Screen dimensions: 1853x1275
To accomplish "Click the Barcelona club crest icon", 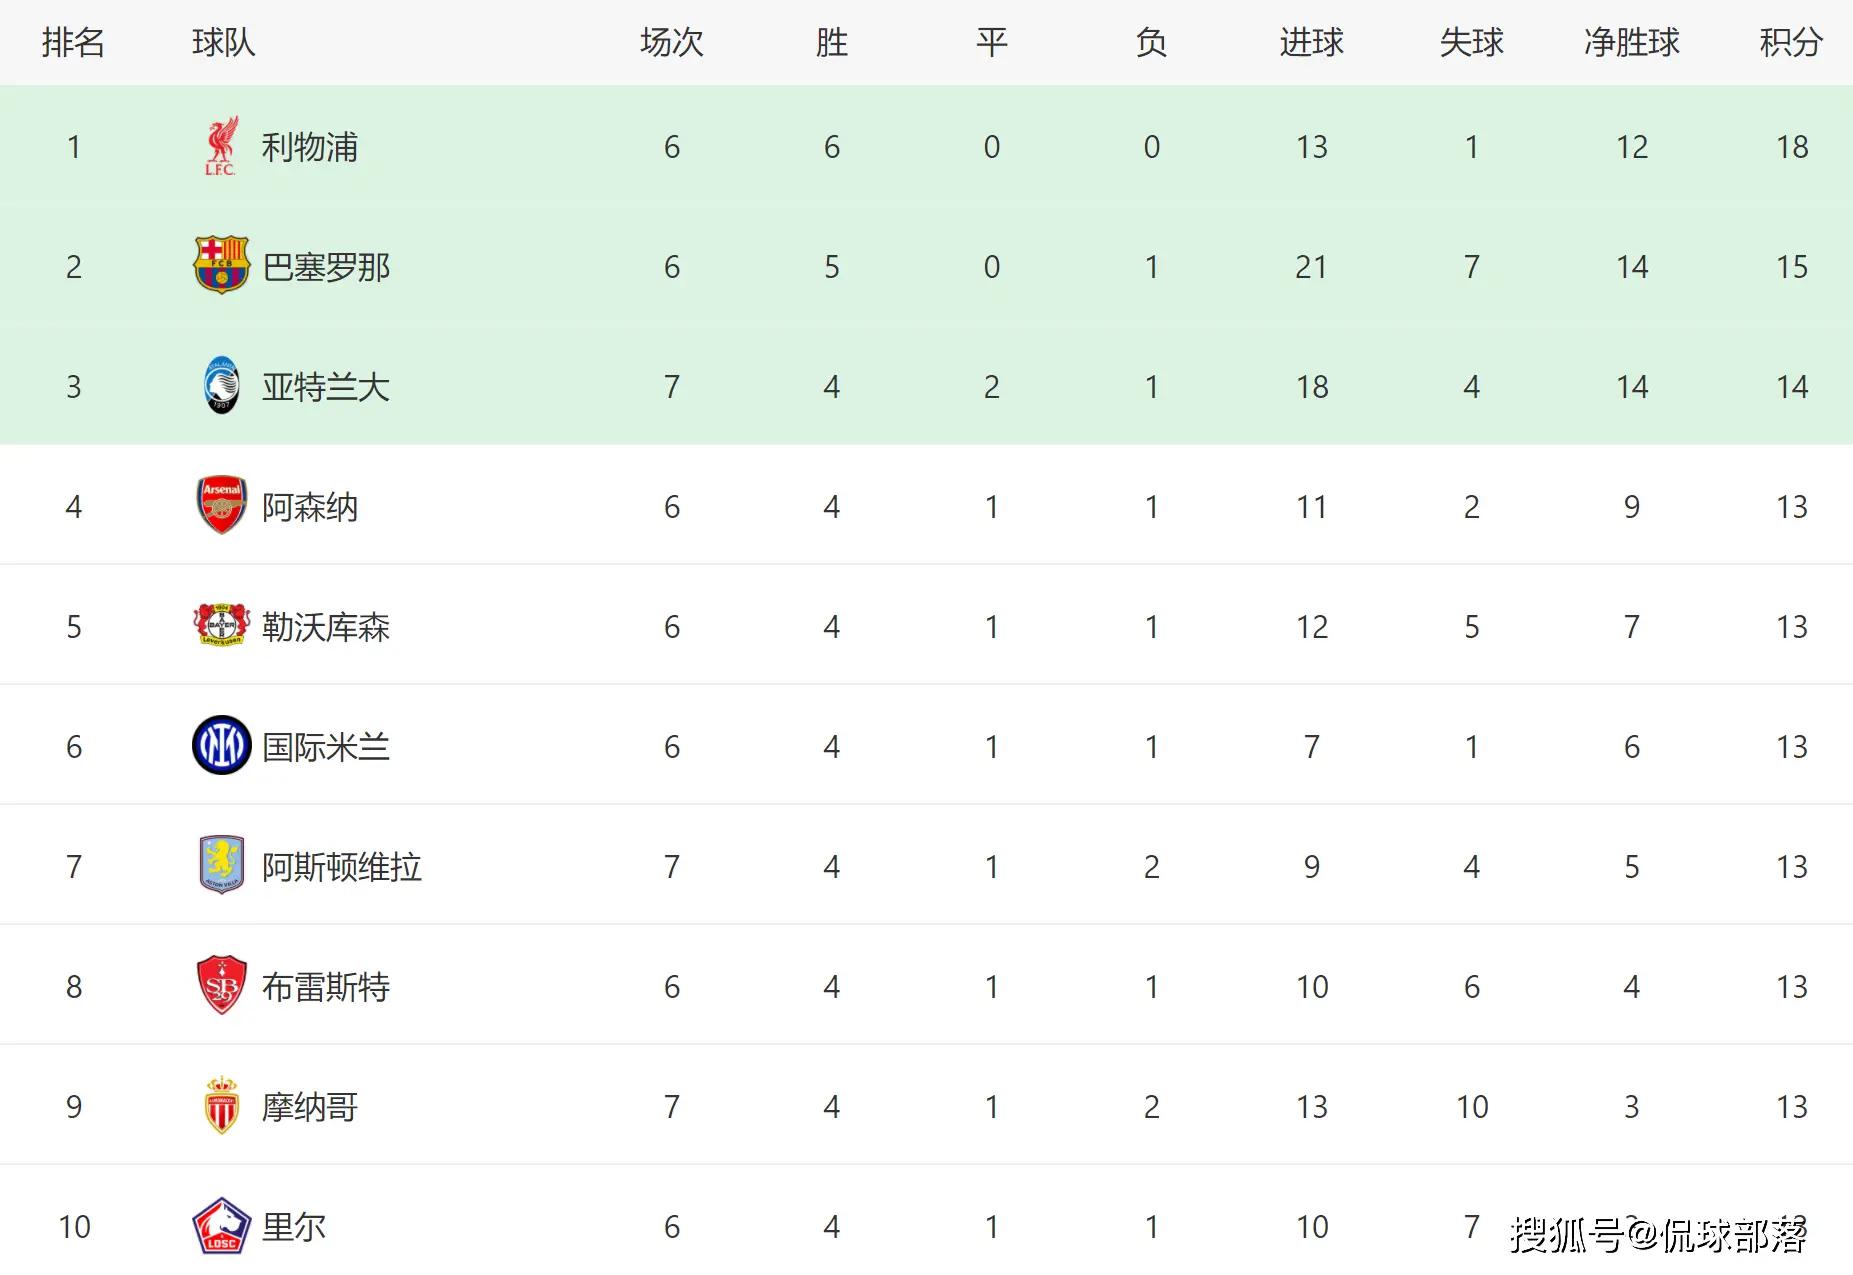I will [221, 266].
